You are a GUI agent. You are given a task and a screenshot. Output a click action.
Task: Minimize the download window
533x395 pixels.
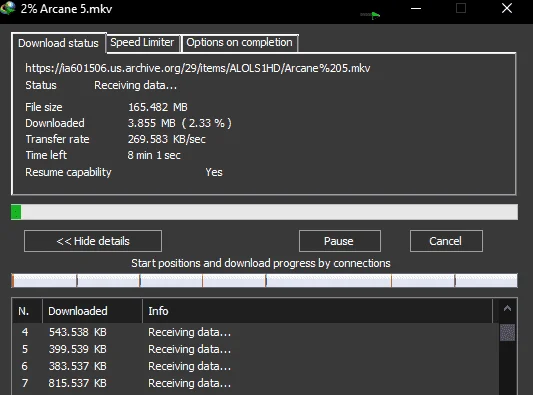coord(416,8)
